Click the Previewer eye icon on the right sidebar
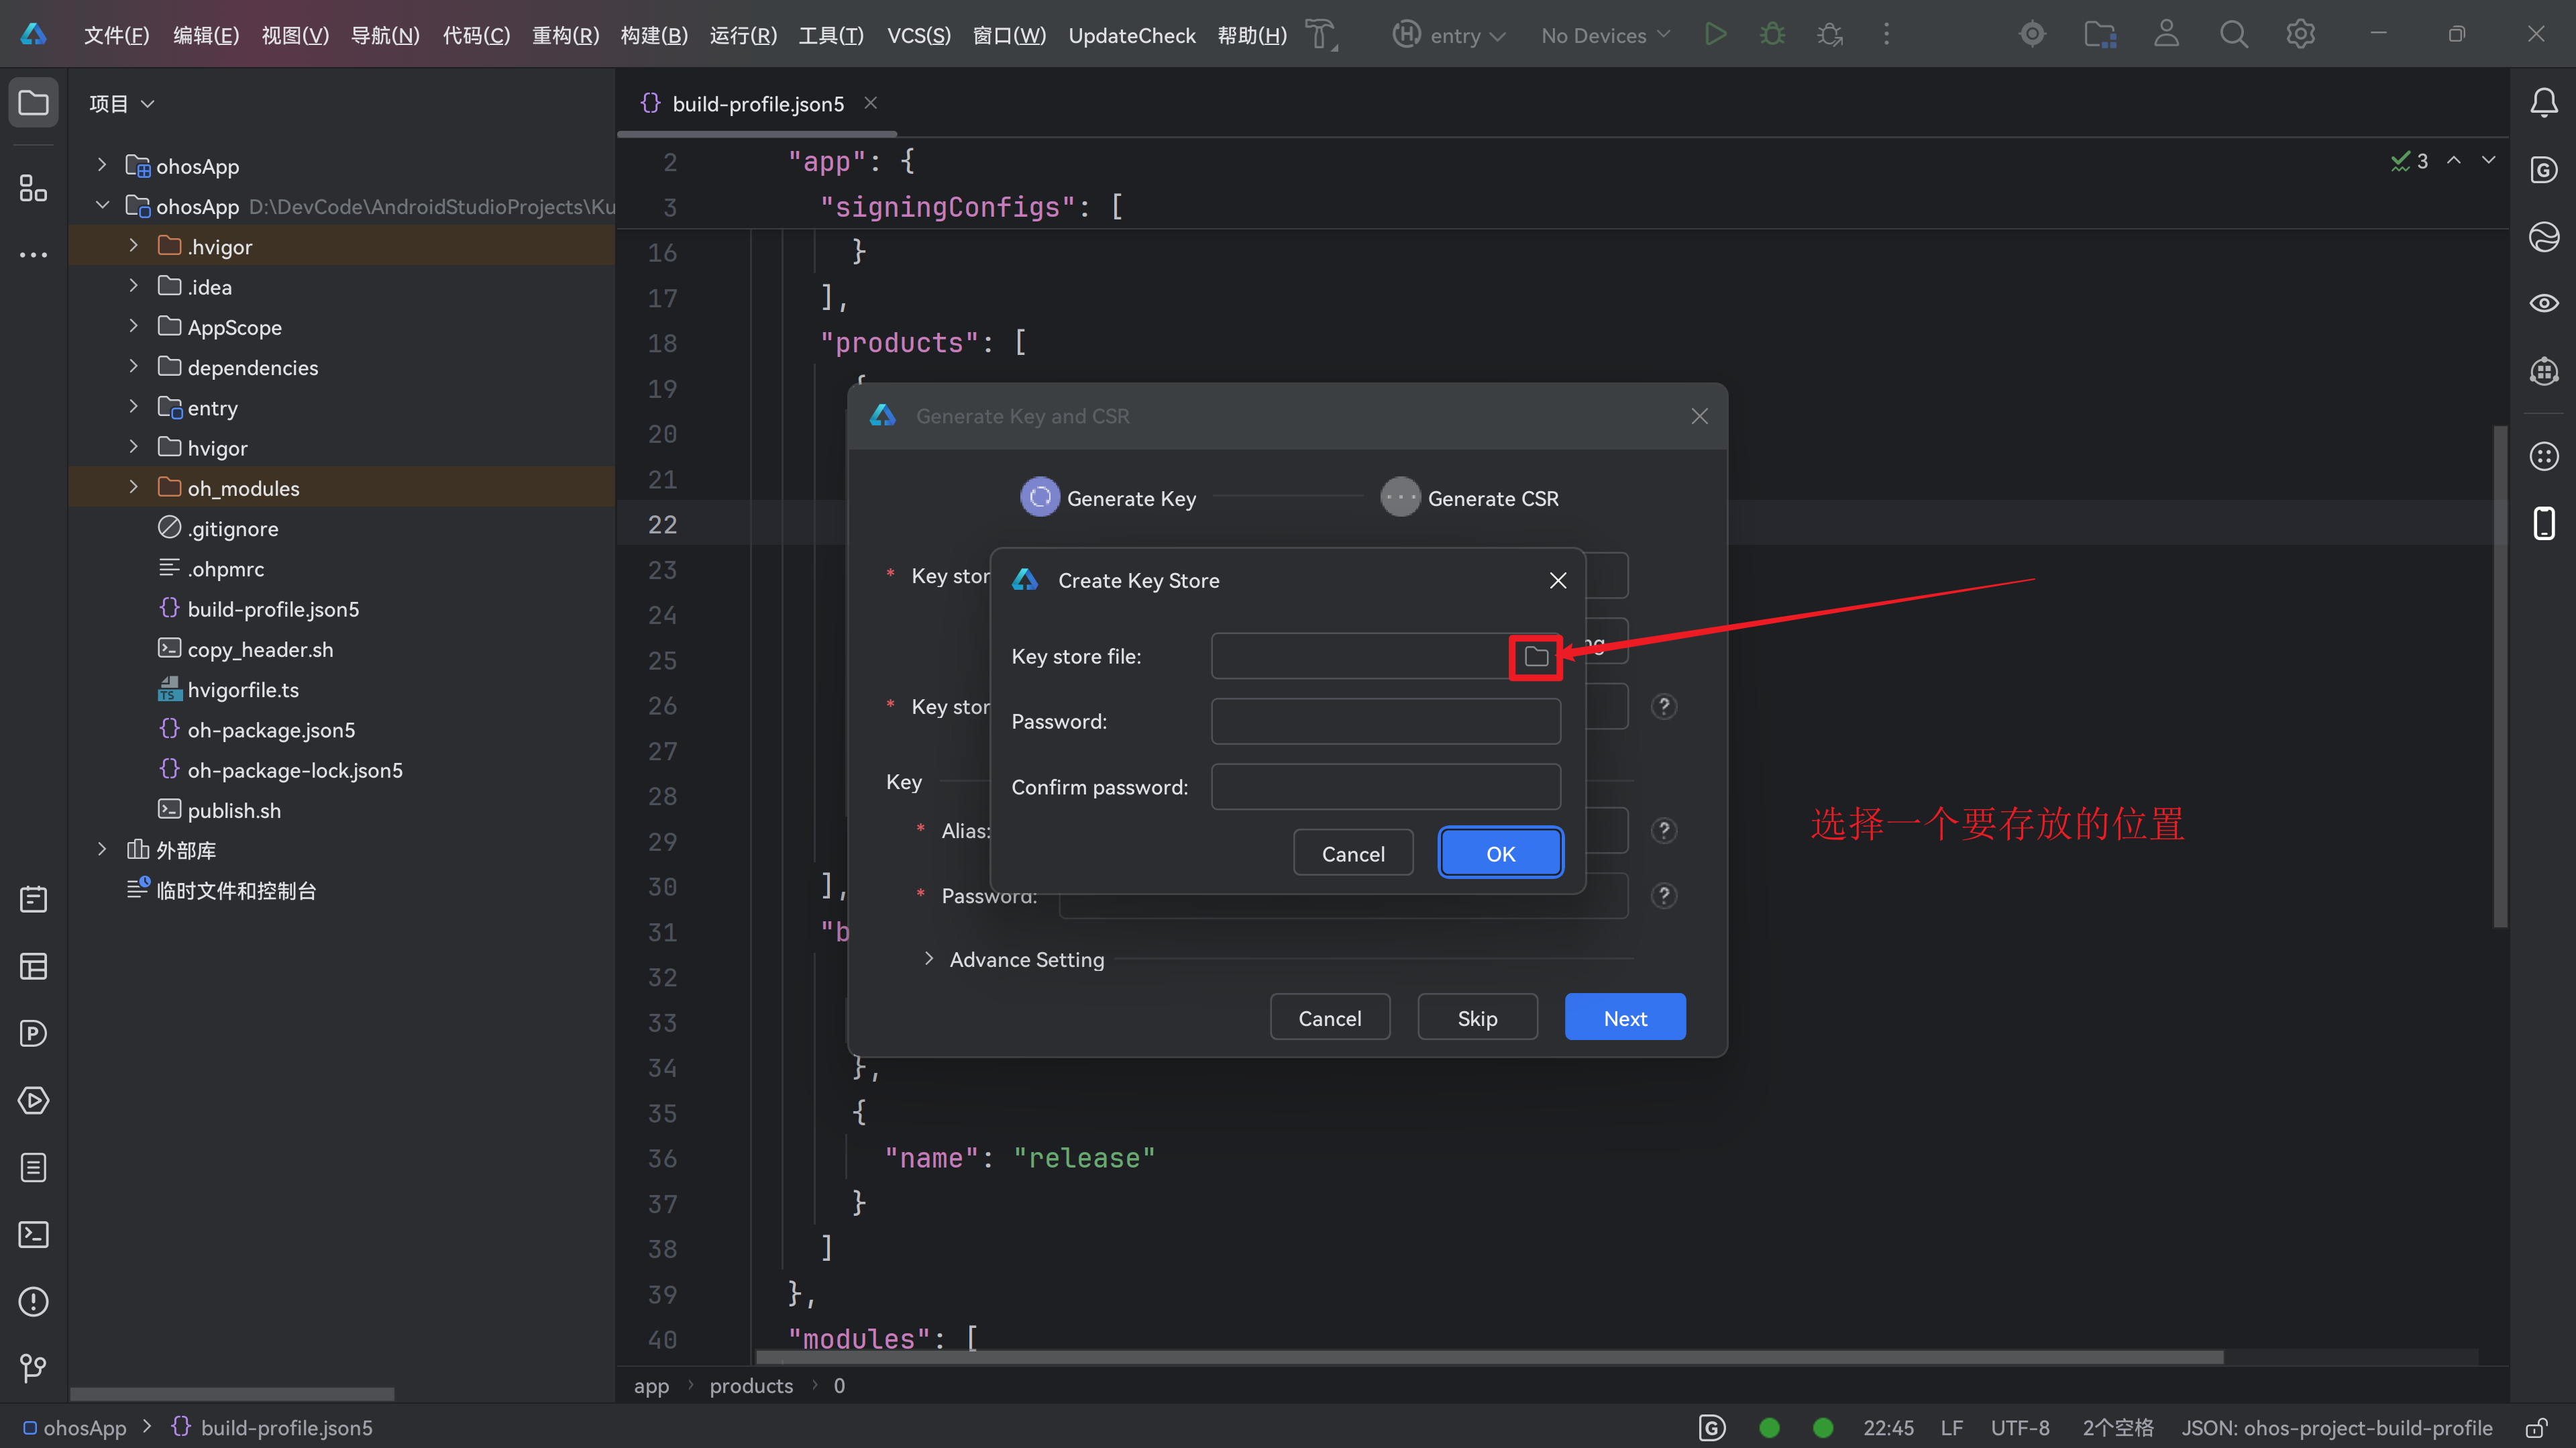Screen dimensions: 2576x1448 point(2543,303)
